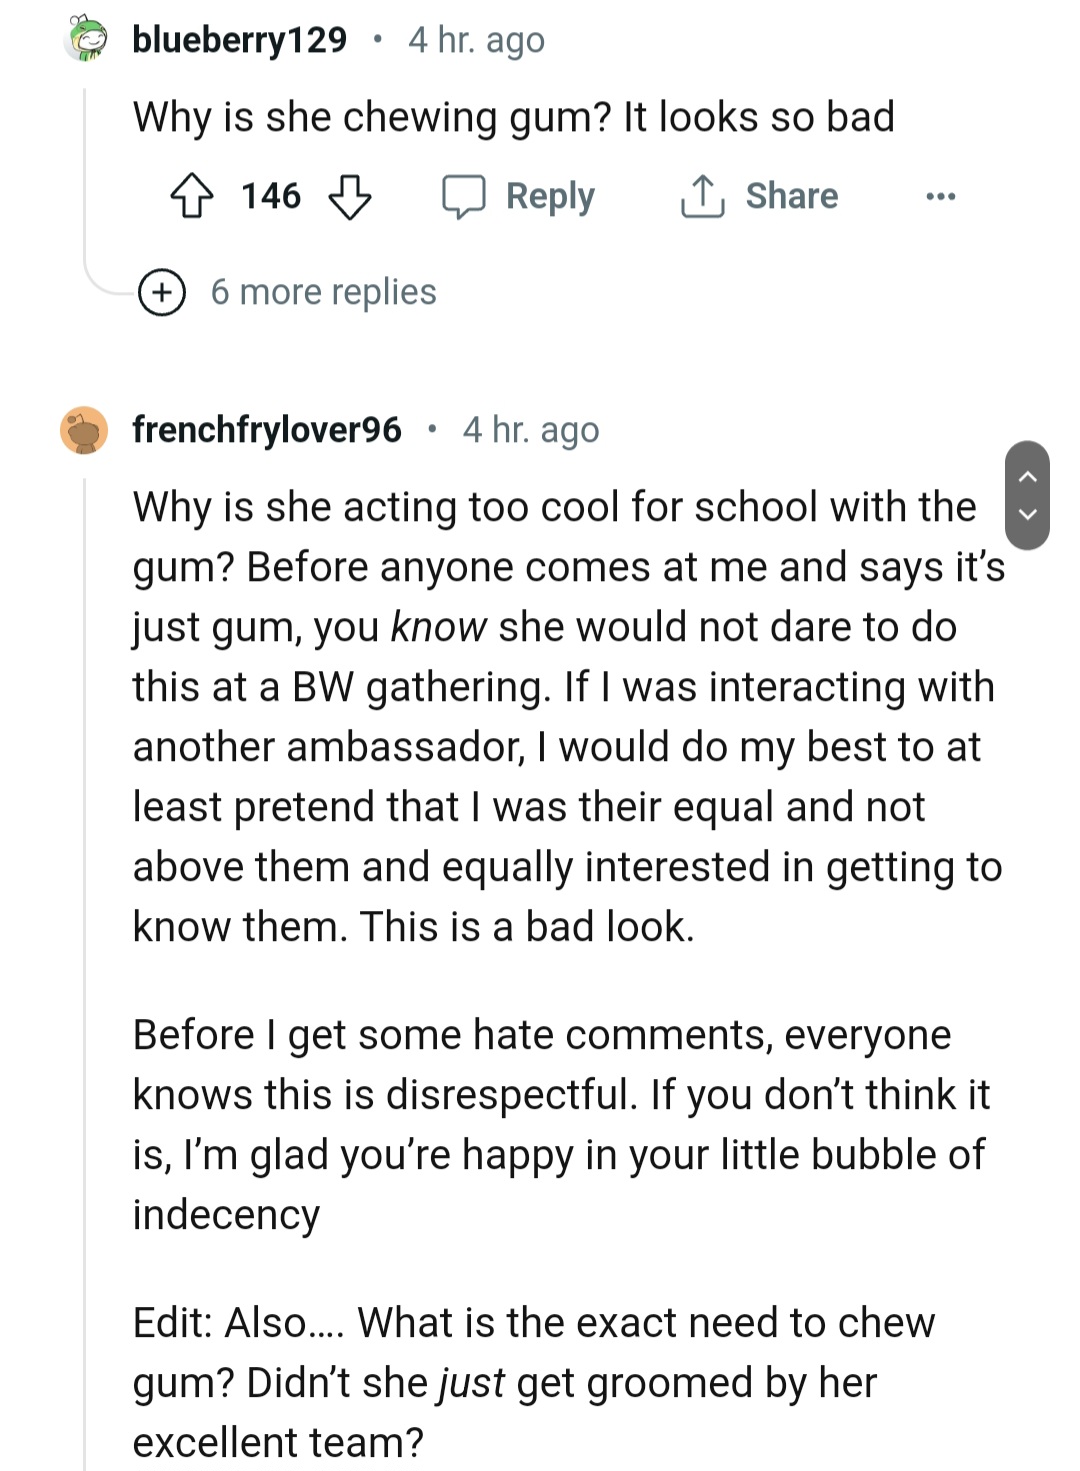Click the paragraph starting "Before I get some hate"
This screenshot has height=1471, width=1080.
pyautogui.click(x=560, y=1124)
